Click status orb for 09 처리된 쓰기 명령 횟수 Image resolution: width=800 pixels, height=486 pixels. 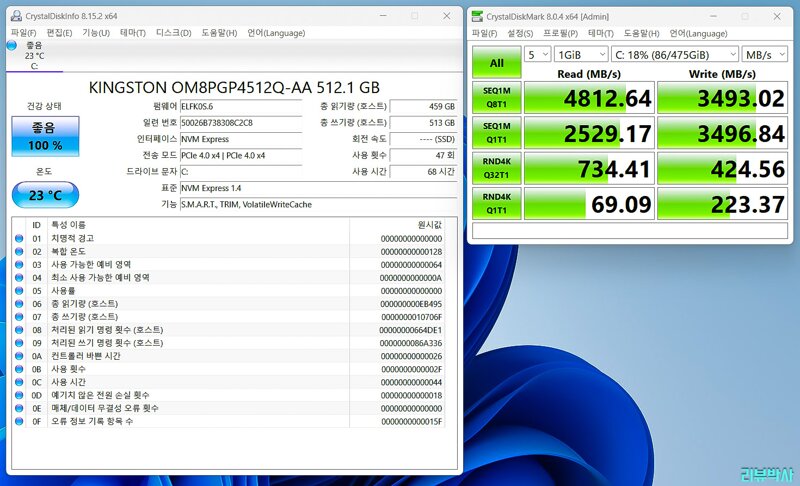coord(19,343)
